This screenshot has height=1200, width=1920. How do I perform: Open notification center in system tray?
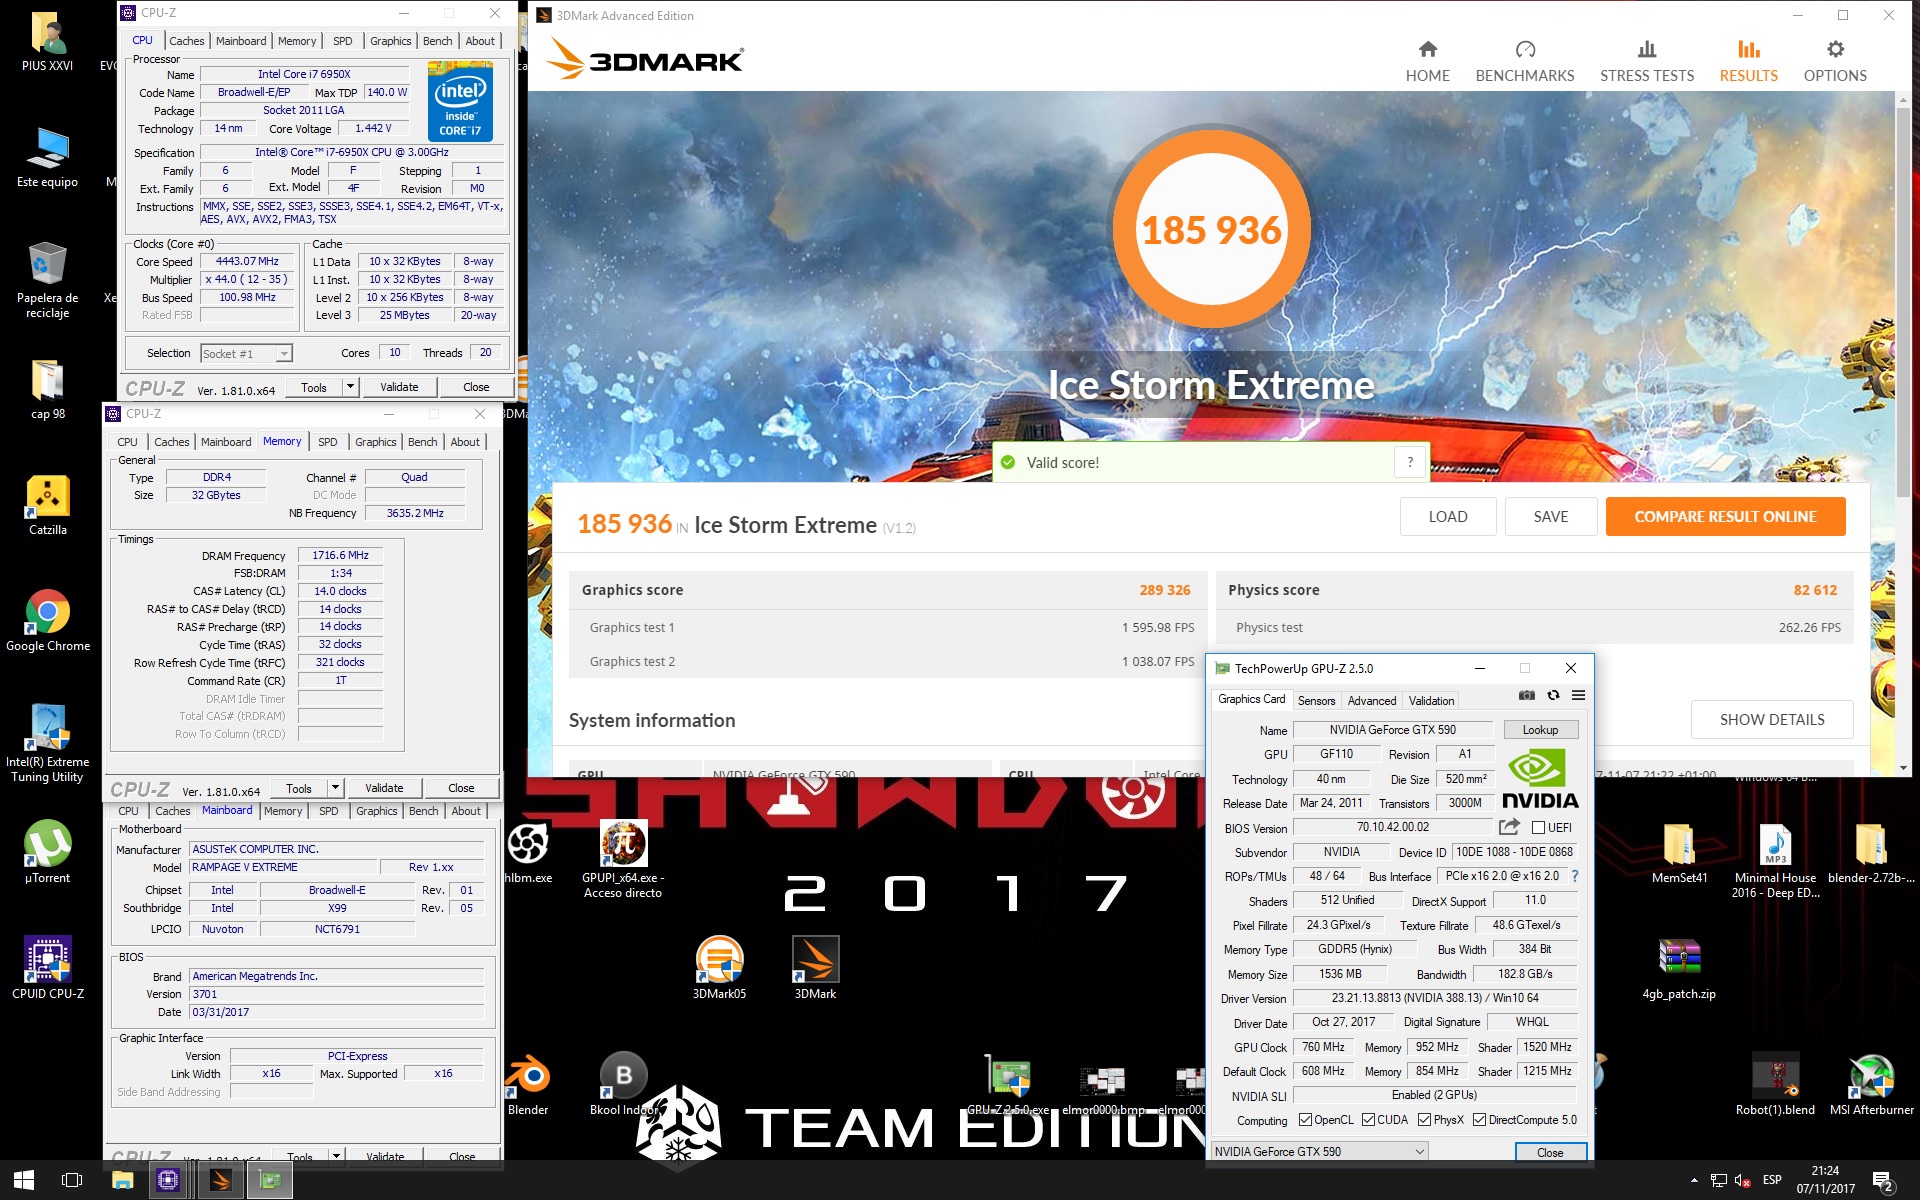pyautogui.click(x=1881, y=1181)
